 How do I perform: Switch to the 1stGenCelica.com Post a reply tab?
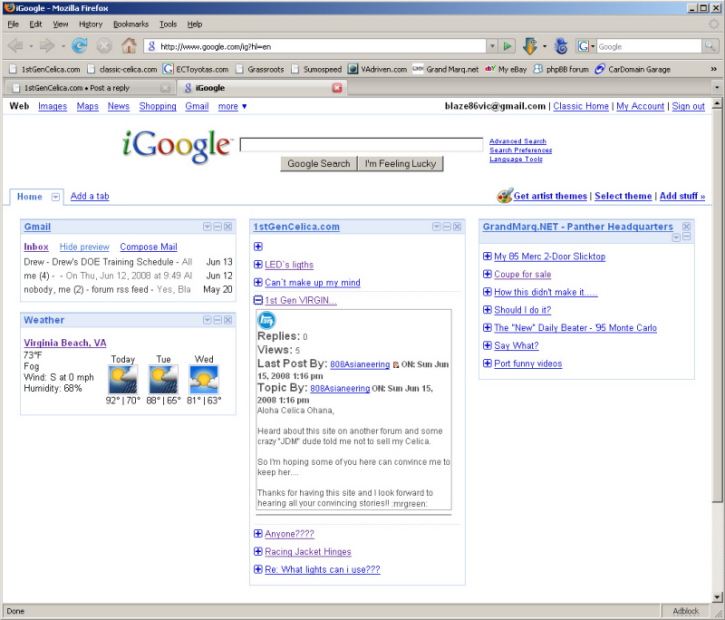(x=89, y=88)
